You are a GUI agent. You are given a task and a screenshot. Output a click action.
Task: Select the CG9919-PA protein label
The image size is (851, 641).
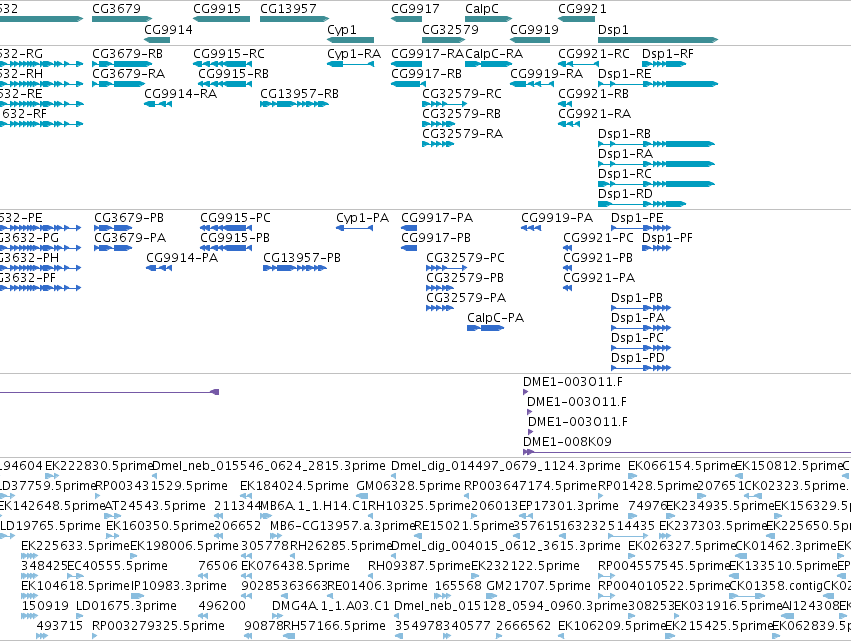557,218
